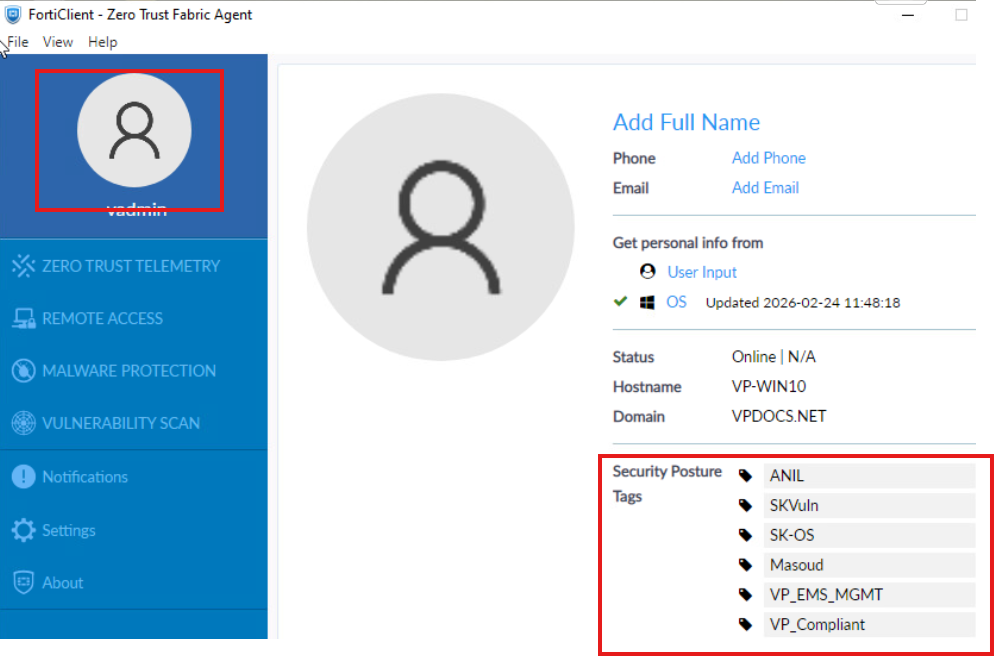Image resolution: width=994 pixels, height=656 pixels.
Task: Click the Notifications exclamation icon
Action: 23,477
